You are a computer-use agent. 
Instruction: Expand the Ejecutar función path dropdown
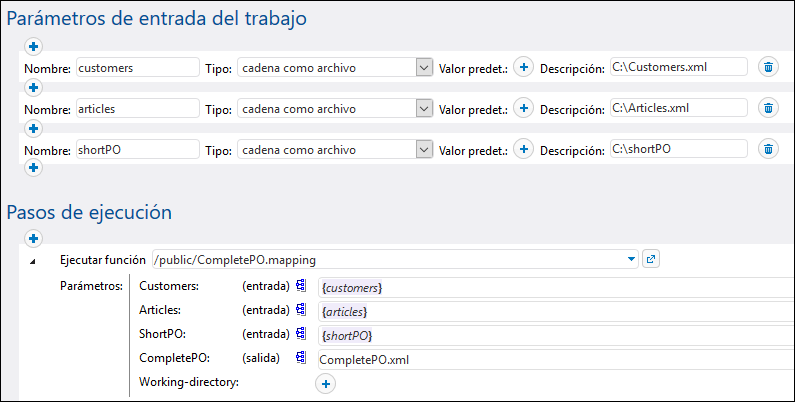pyautogui.click(x=631, y=260)
